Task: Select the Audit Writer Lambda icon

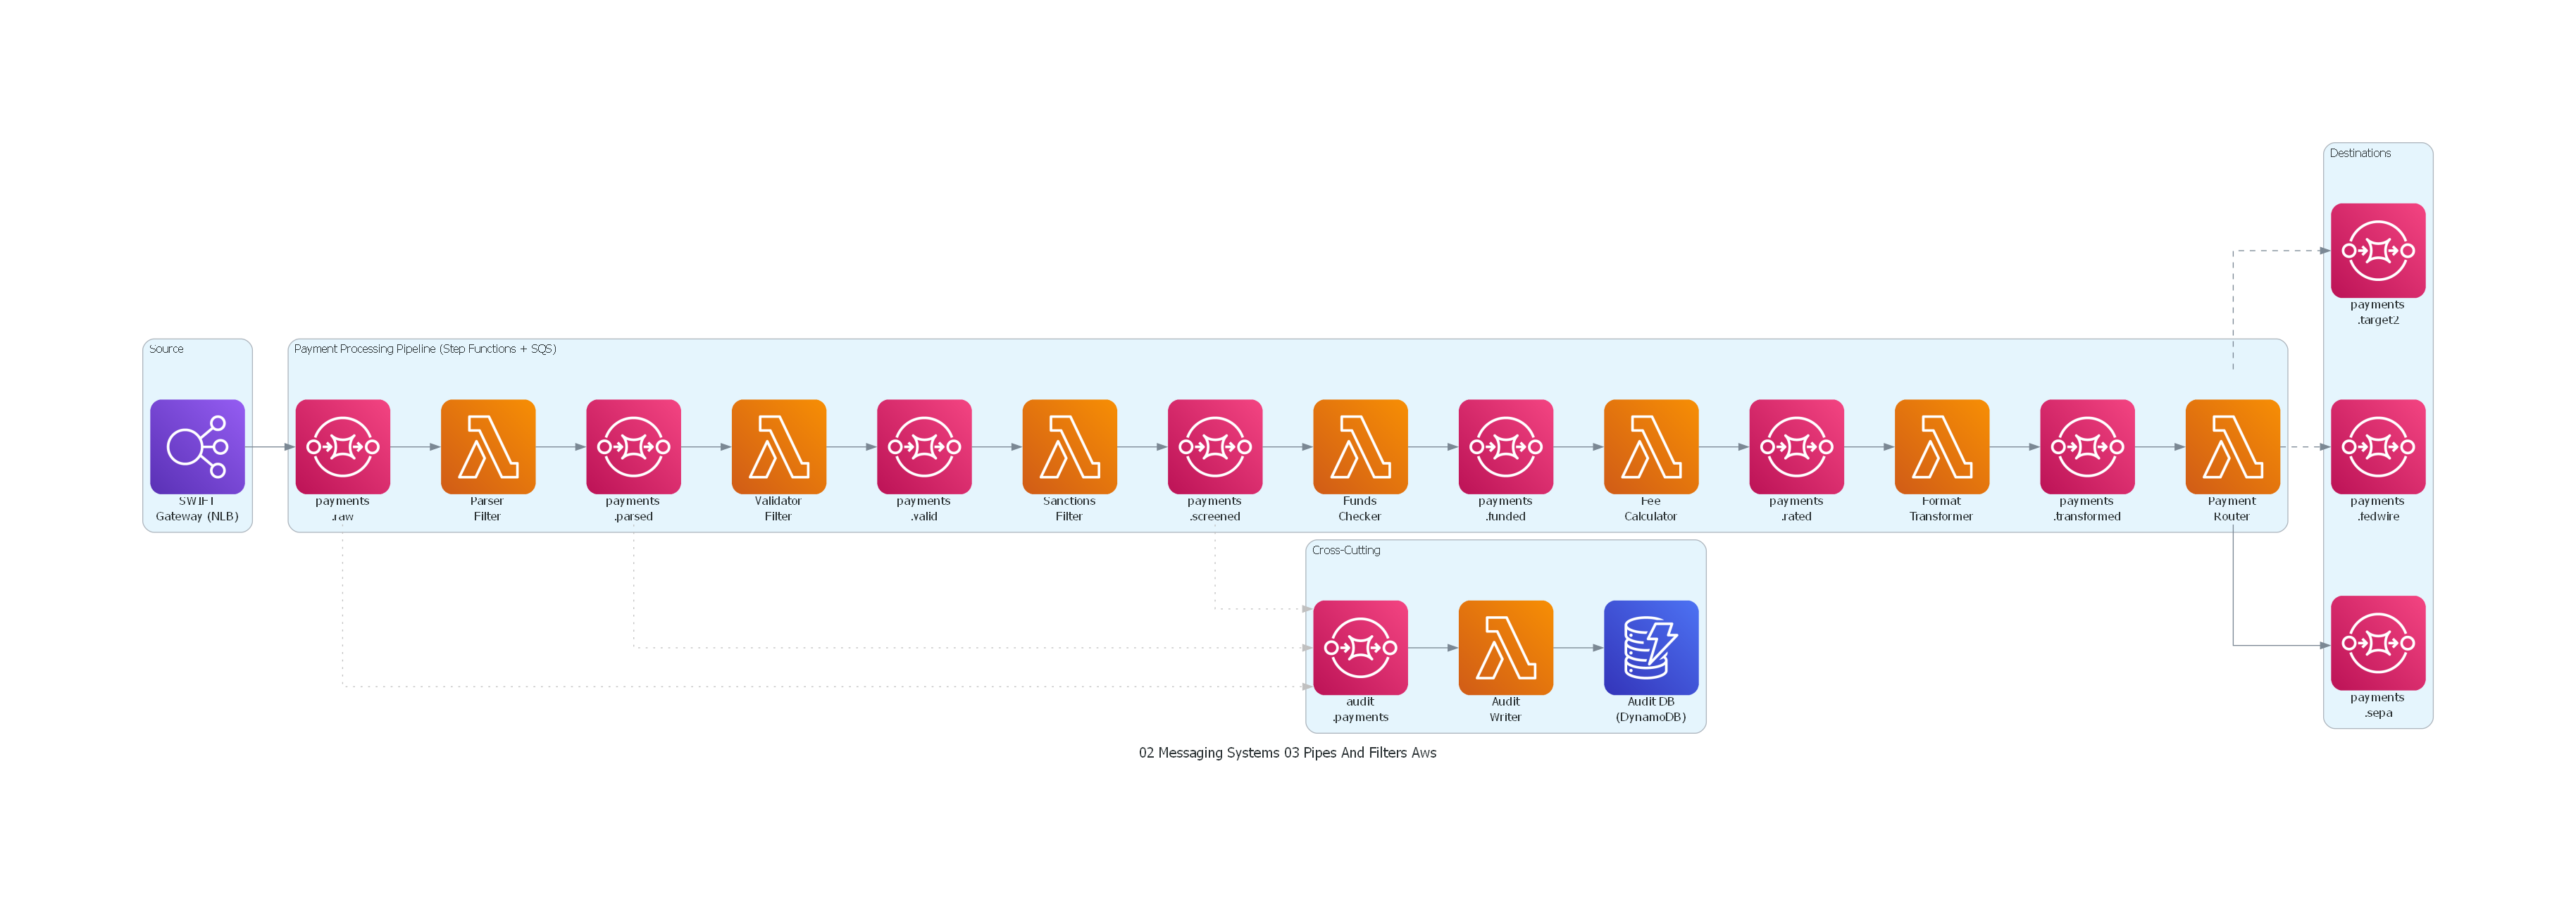Action: coord(1505,647)
